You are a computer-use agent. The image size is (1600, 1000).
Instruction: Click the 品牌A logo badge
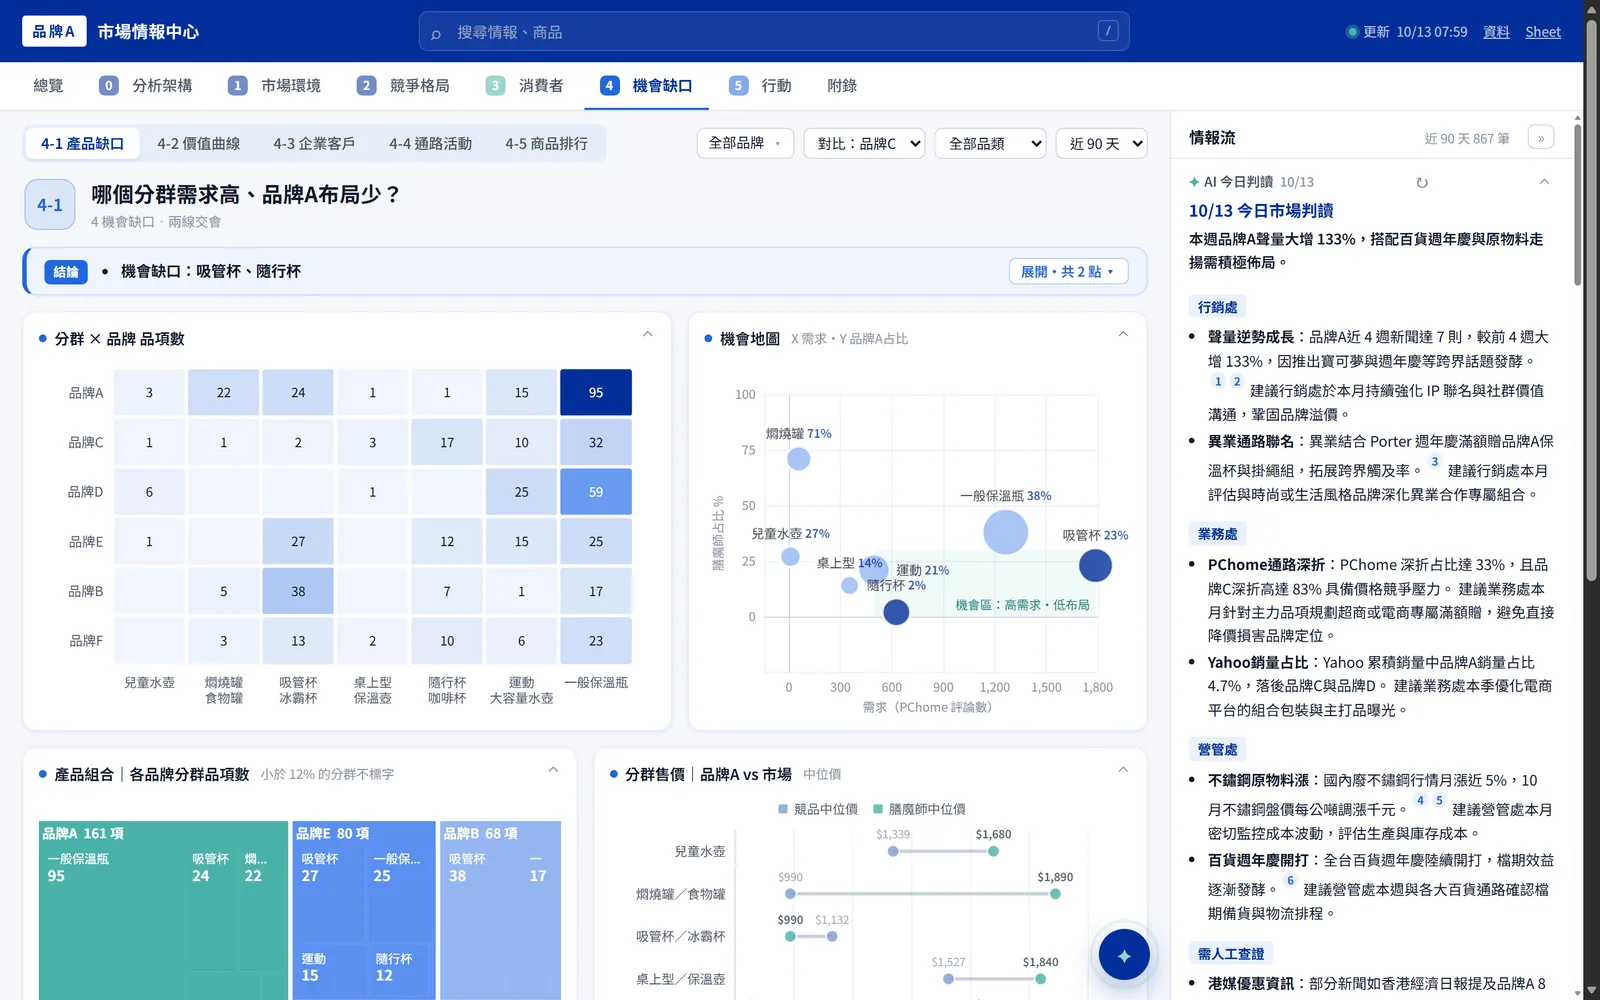tap(54, 31)
